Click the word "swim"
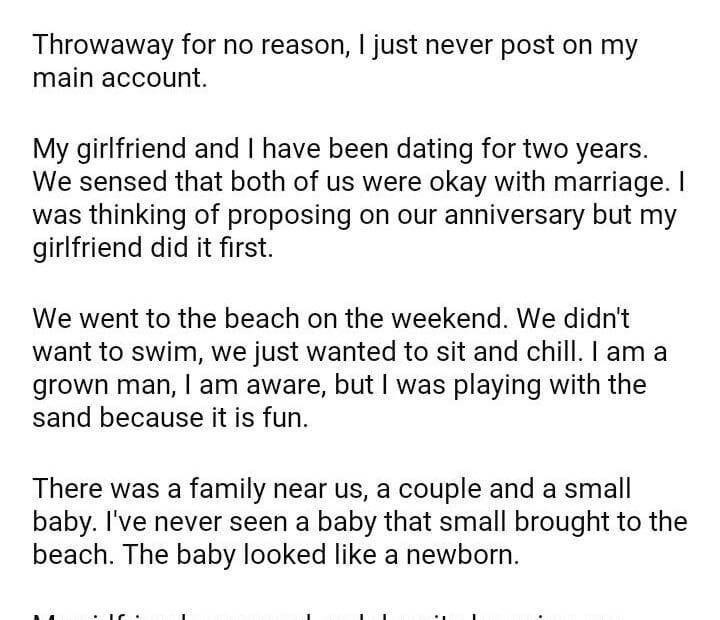This screenshot has width=720, height=620. coord(168,353)
